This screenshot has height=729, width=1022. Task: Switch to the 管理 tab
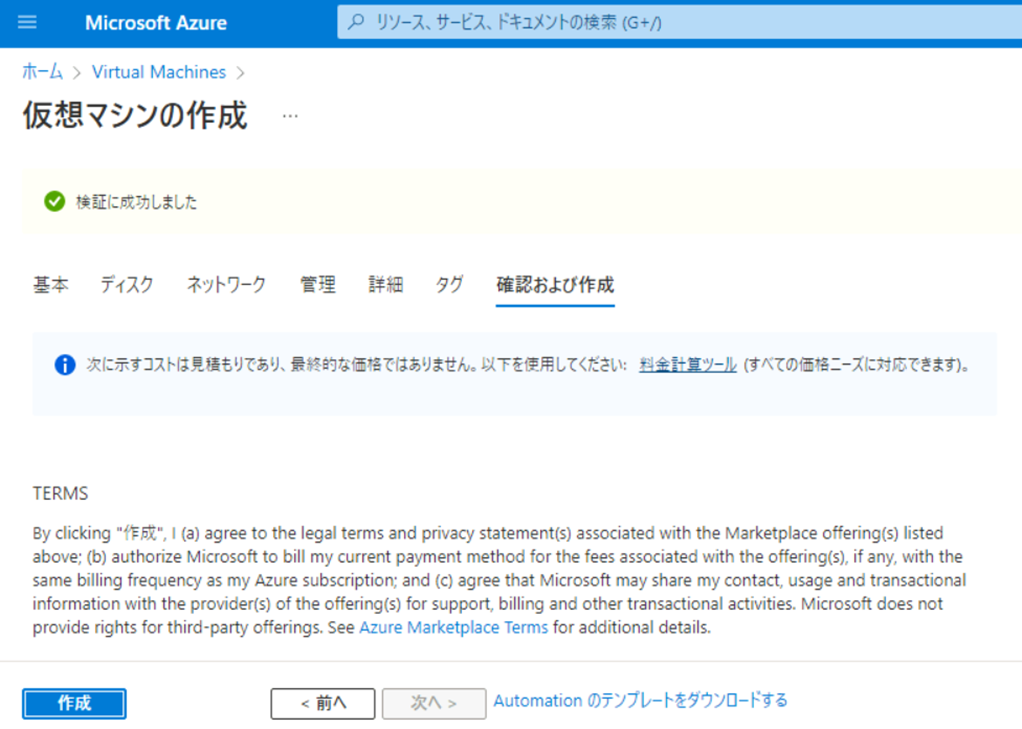[317, 284]
